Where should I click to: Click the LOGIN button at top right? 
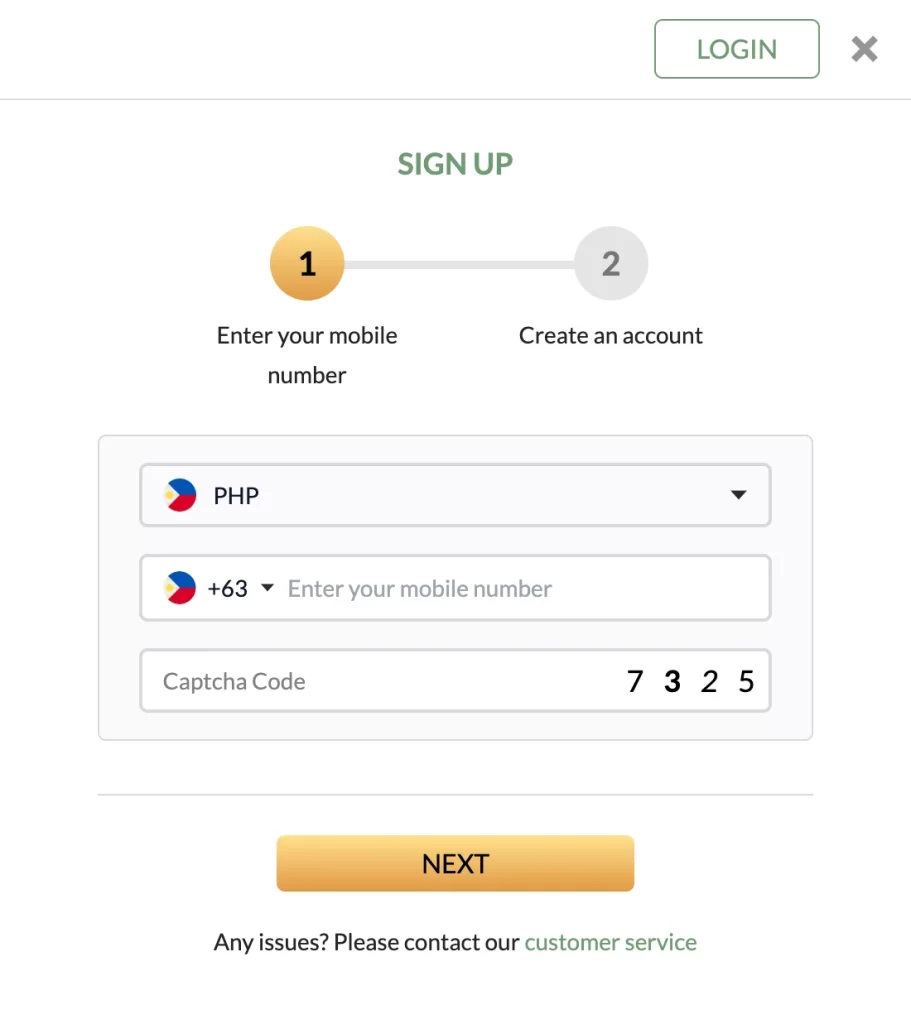(x=736, y=48)
